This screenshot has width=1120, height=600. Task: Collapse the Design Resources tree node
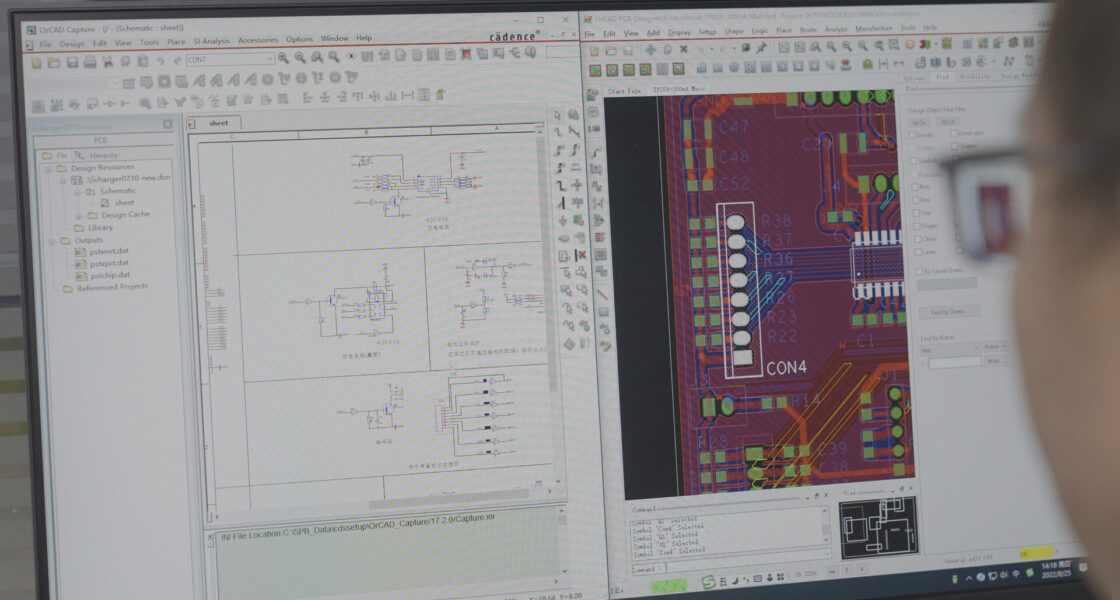coord(47,168)
